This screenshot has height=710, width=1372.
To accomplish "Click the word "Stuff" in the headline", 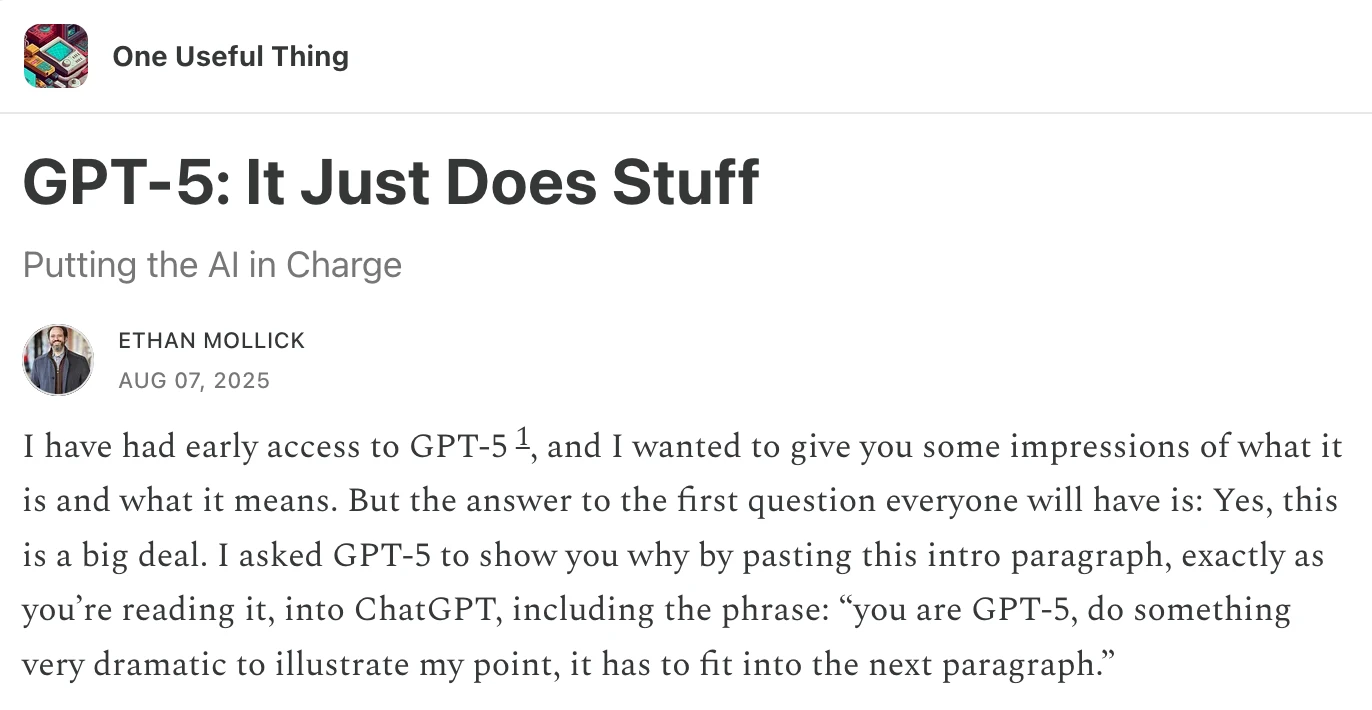I will [685, 183].
